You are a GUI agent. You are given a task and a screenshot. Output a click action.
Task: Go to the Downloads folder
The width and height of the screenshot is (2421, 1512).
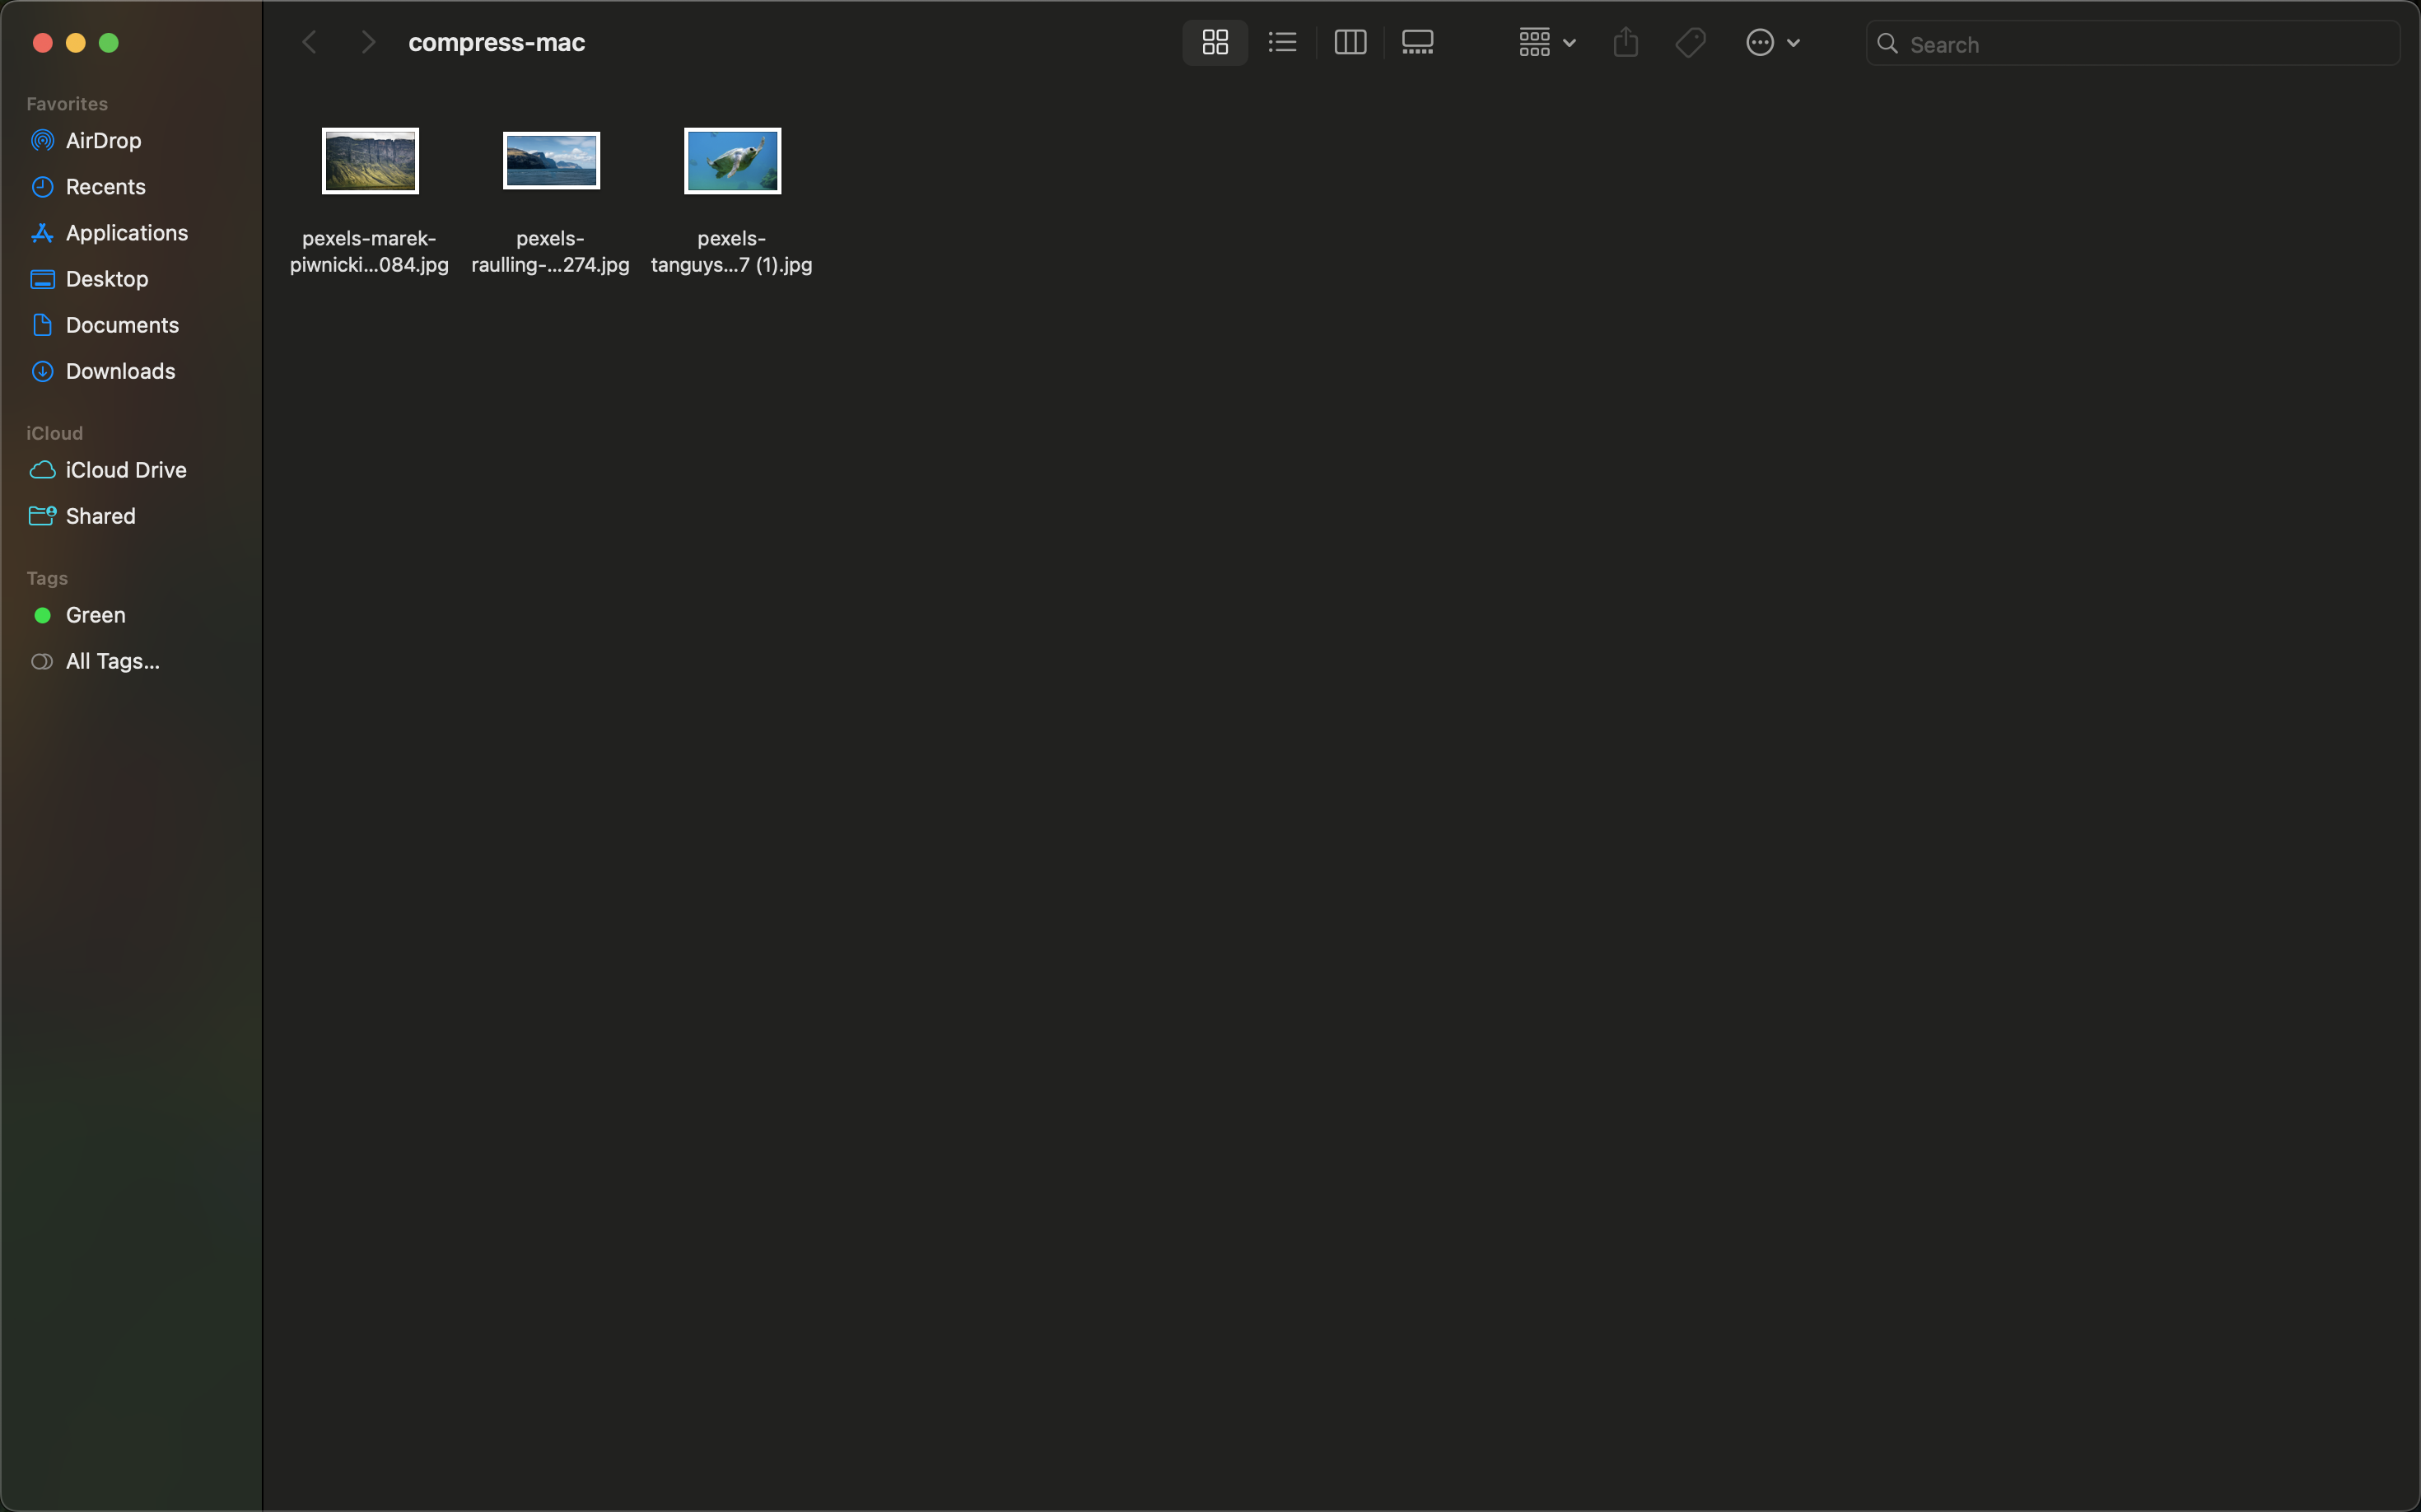click(120, 371)
